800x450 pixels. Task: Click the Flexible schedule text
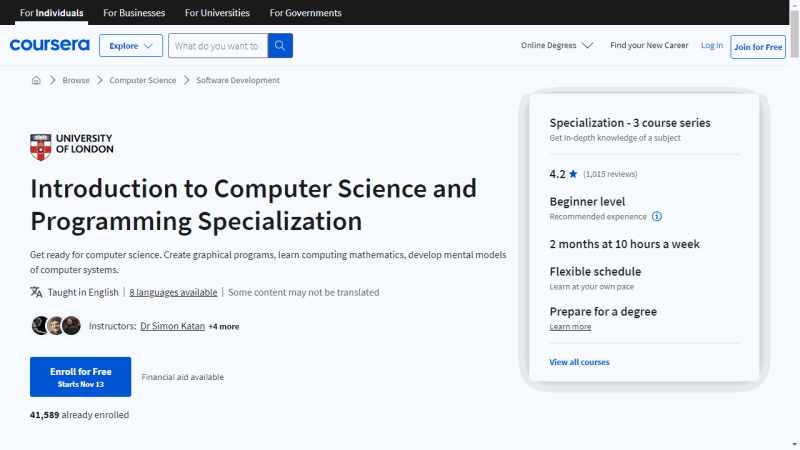click(x=595, y=271)
